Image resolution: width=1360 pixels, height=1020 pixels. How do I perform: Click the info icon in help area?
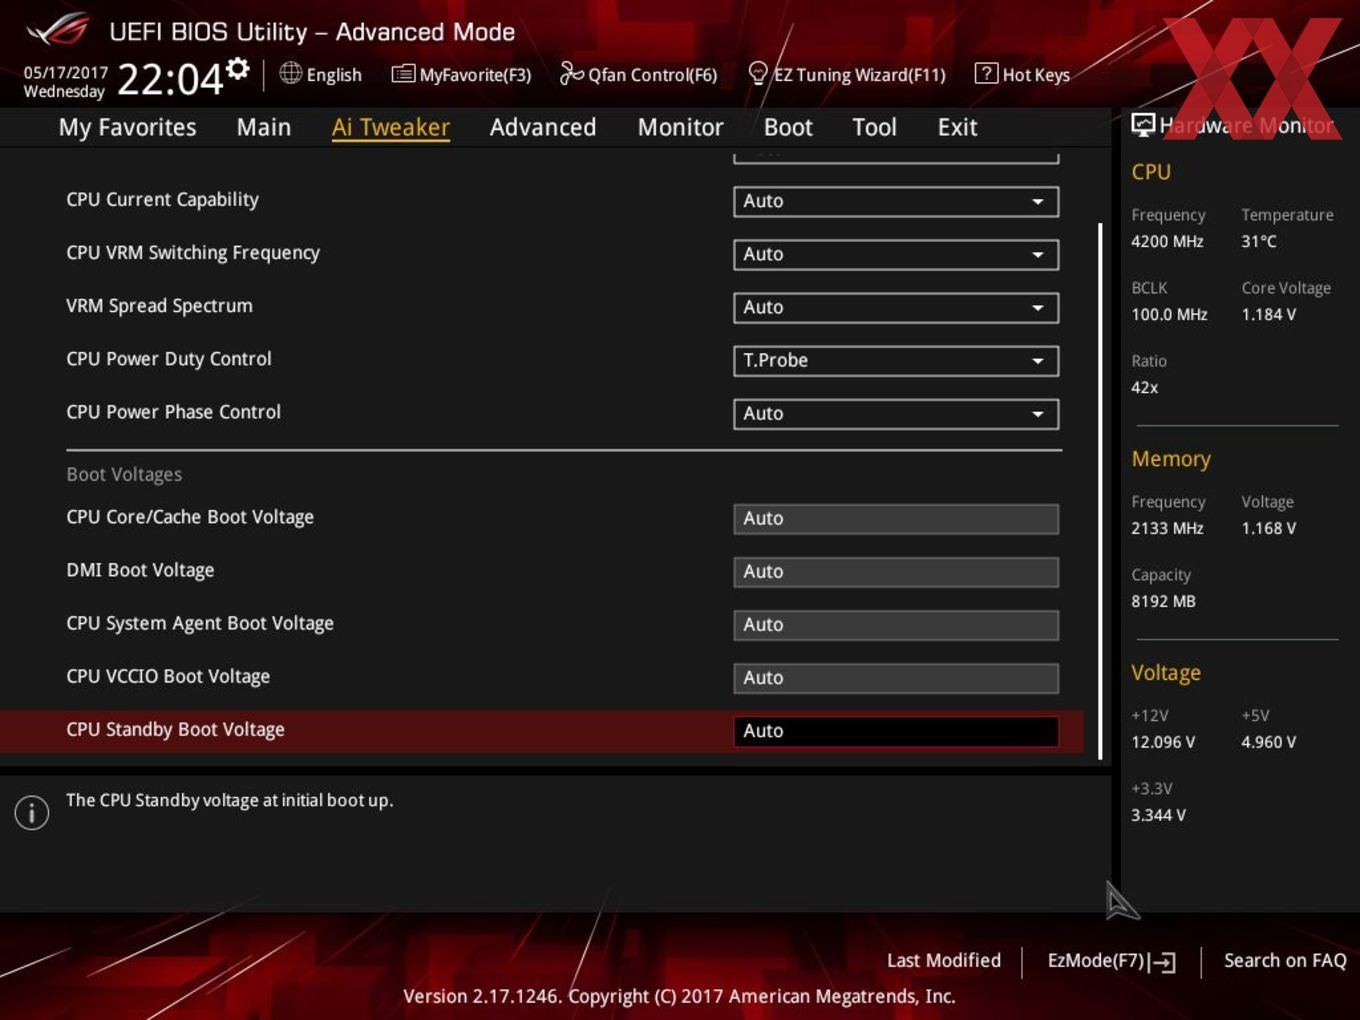pyautogui.click(x=32, y=813)
